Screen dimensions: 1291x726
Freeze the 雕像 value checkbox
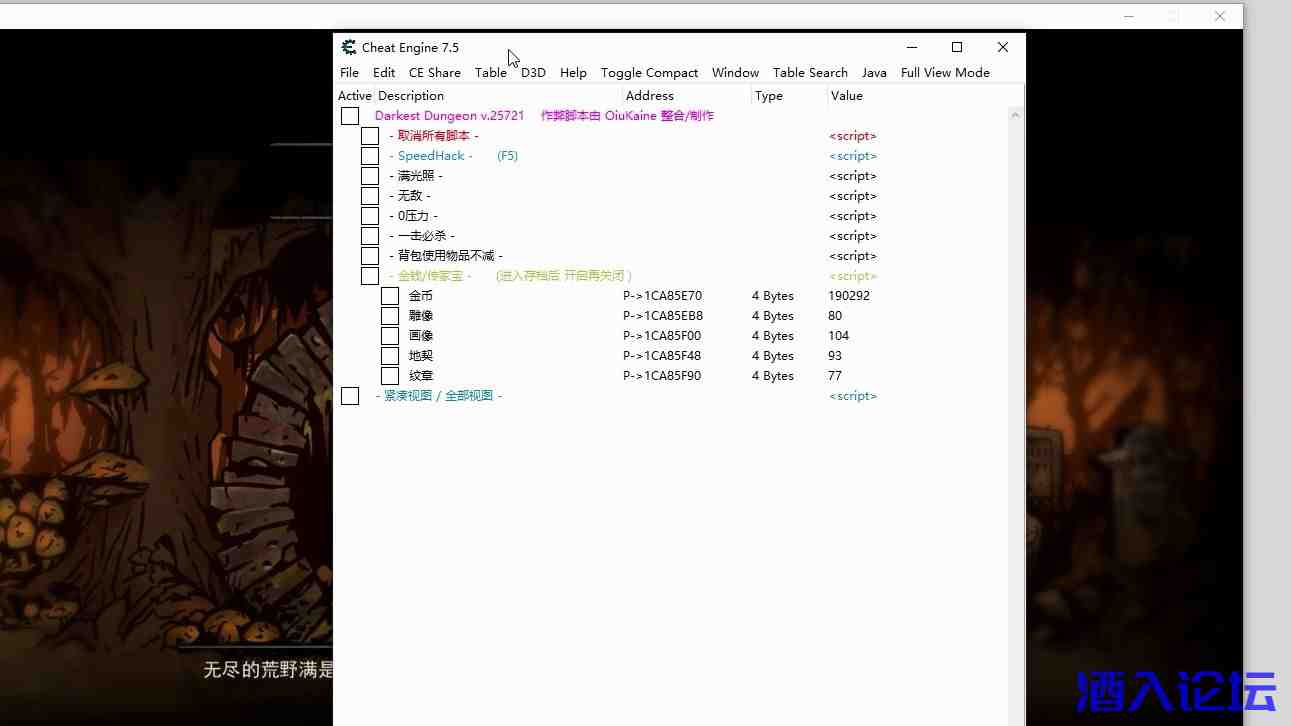390,316
